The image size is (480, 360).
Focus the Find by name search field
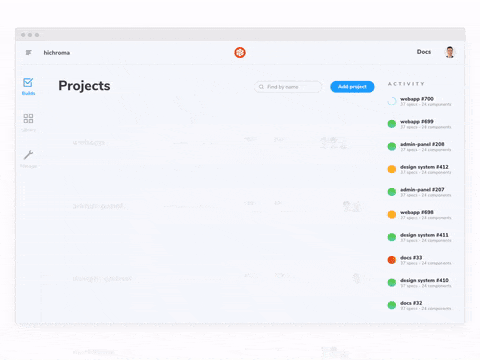click(288, 87)
